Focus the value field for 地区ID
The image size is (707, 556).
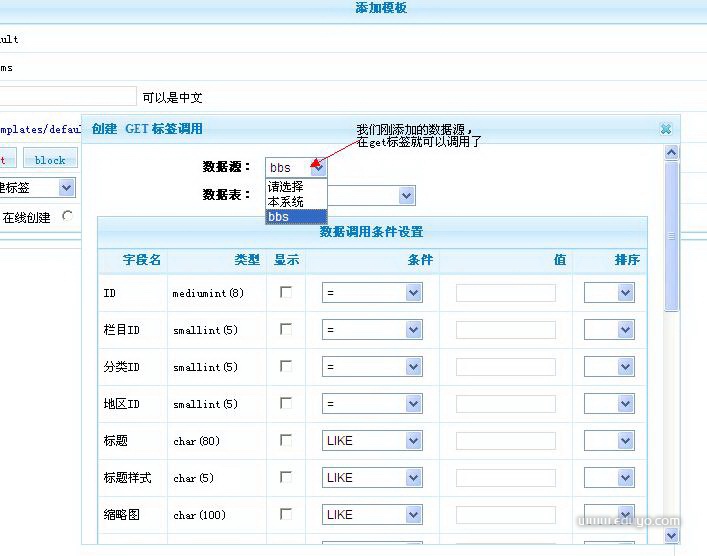point(505,404)
